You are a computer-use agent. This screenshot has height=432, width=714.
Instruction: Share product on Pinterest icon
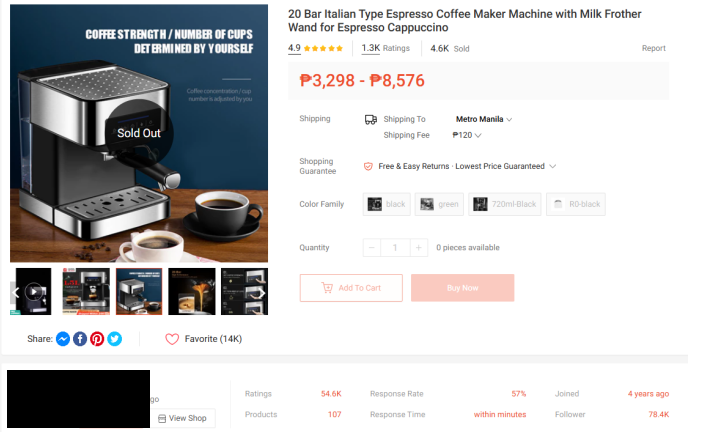97,339
